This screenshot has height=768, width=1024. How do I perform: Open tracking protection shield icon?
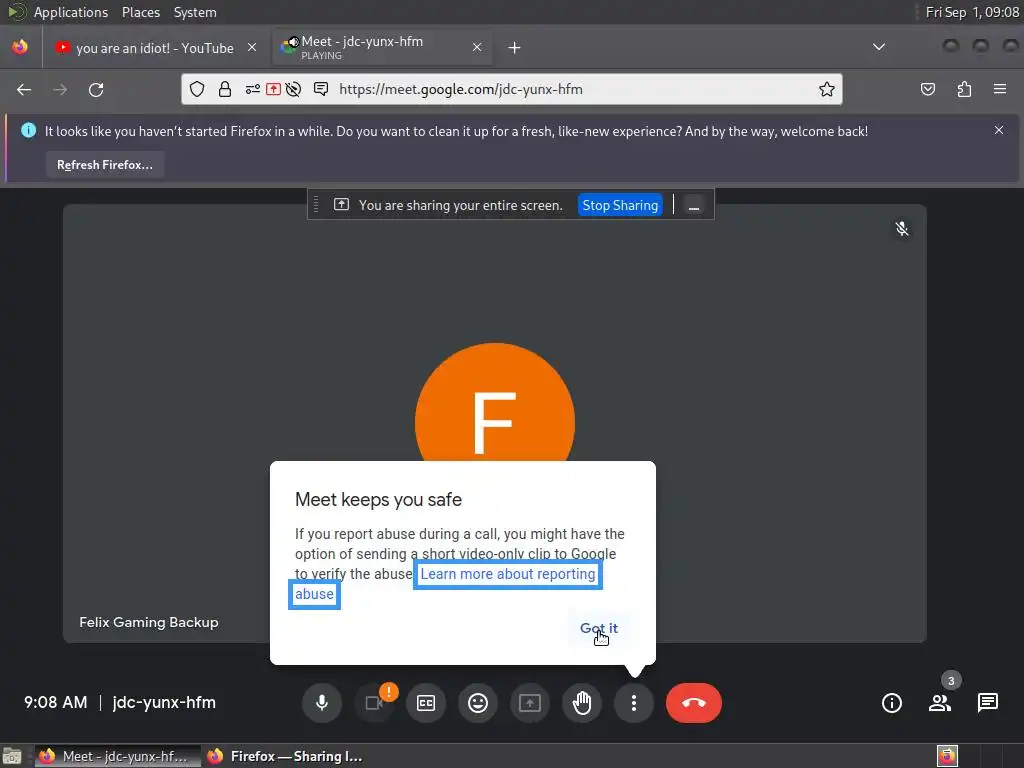[x=197, y=89]
